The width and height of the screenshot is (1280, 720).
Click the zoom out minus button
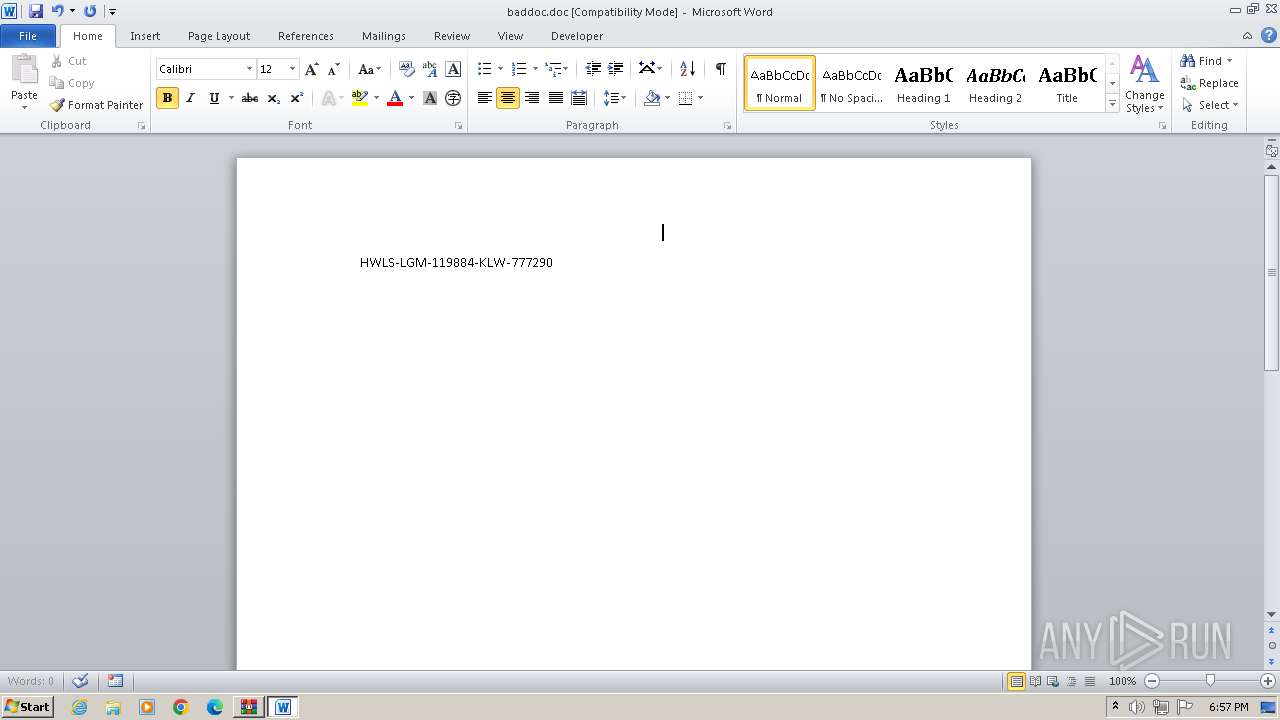(1152, 681)
